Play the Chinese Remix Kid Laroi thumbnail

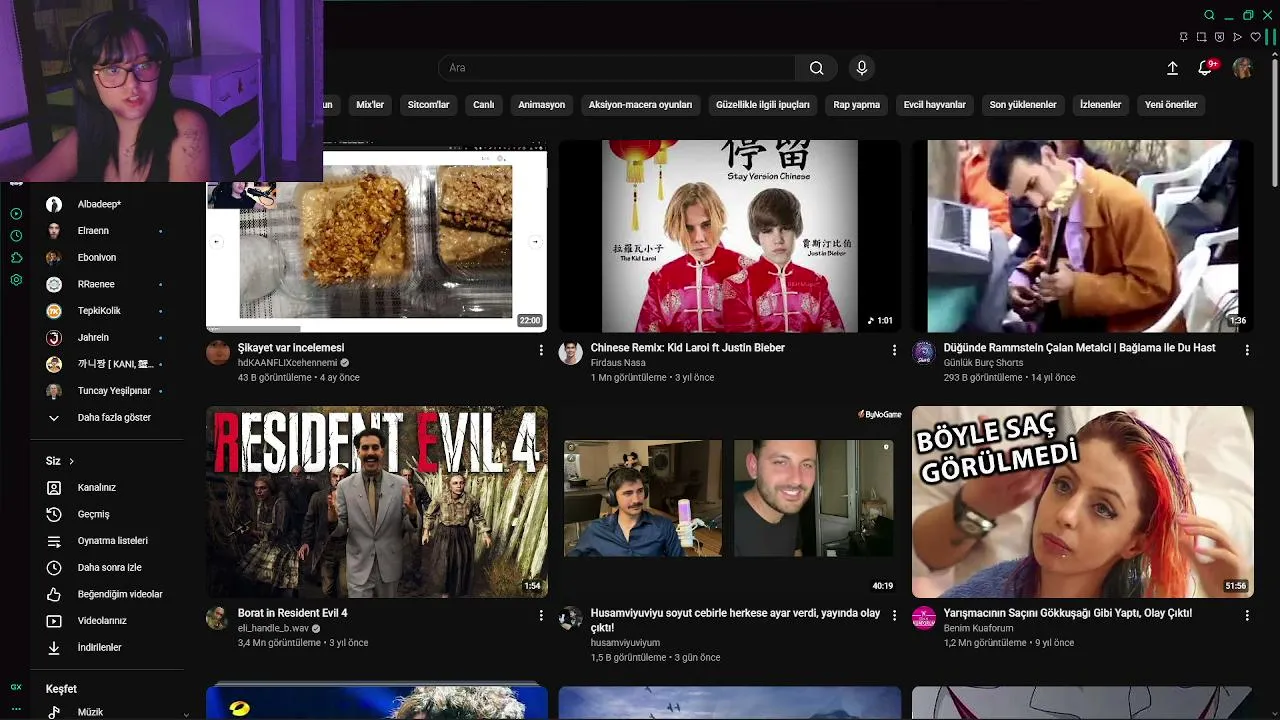tap(730, 236)
